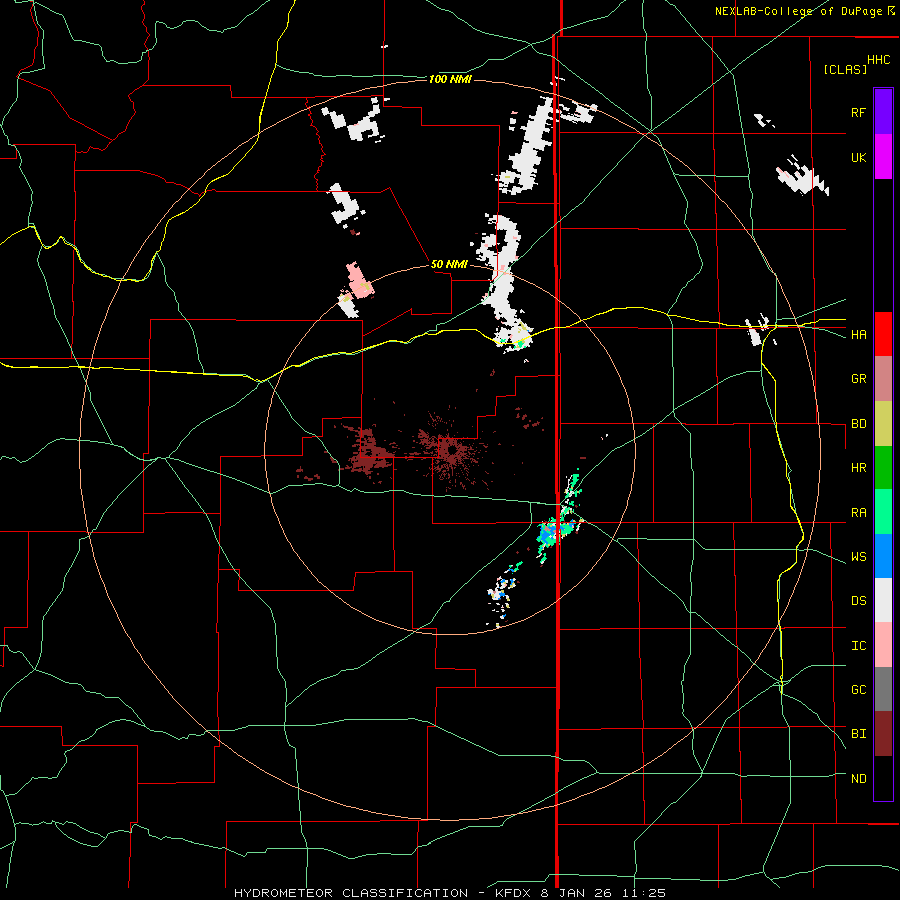Image resolution: width=900 pixels, height=900 pixels.
Task: Click the "IC" legend label
Action: coord(858,646)
